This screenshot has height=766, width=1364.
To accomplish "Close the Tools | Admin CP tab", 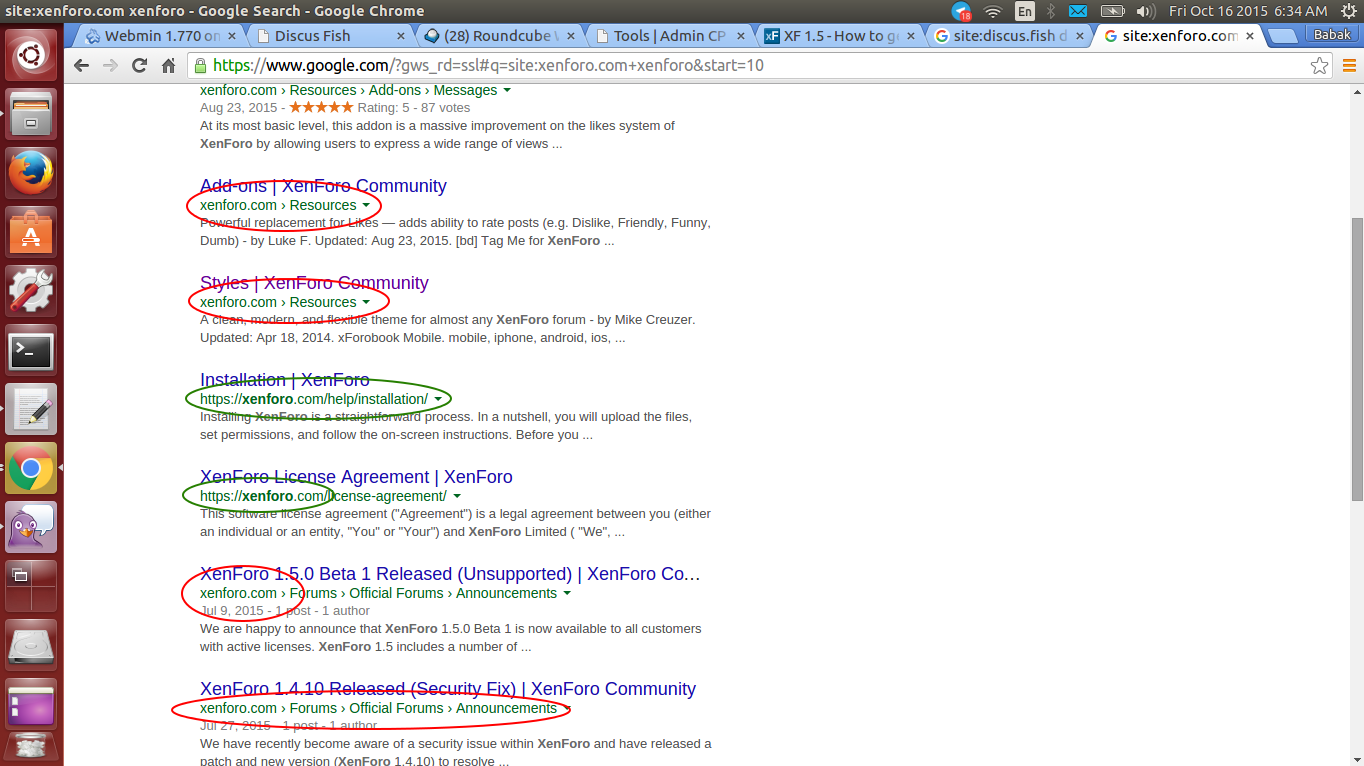I will pyautogui.click(x=739, y=36).
